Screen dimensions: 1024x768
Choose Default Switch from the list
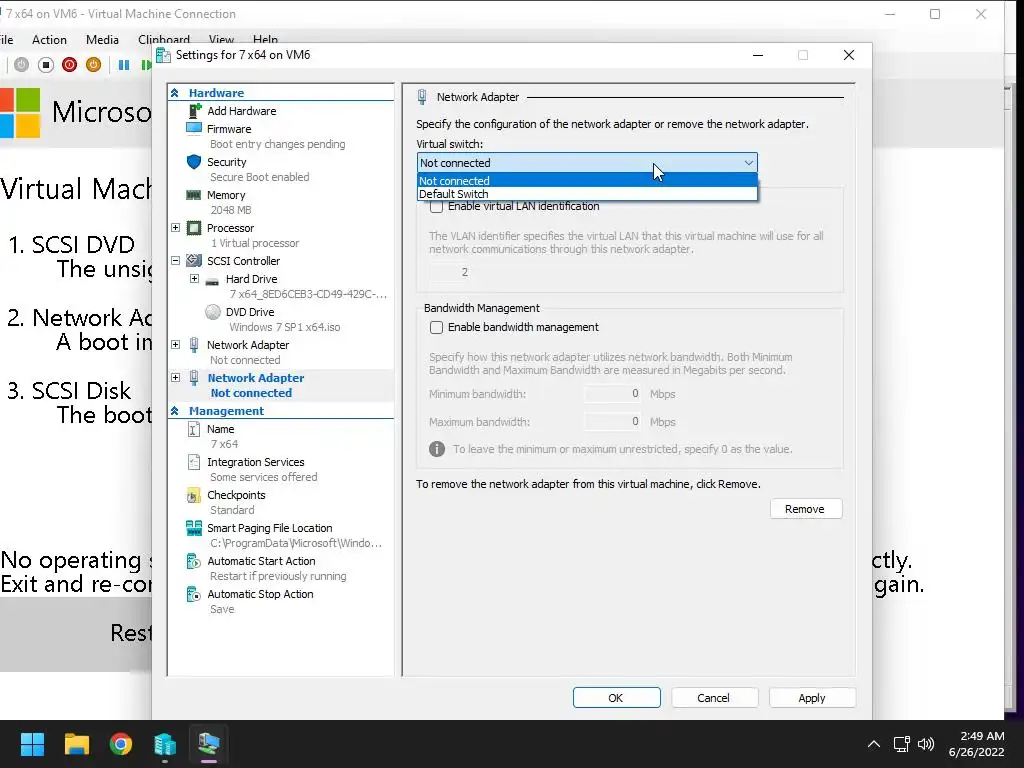point(587,194)
